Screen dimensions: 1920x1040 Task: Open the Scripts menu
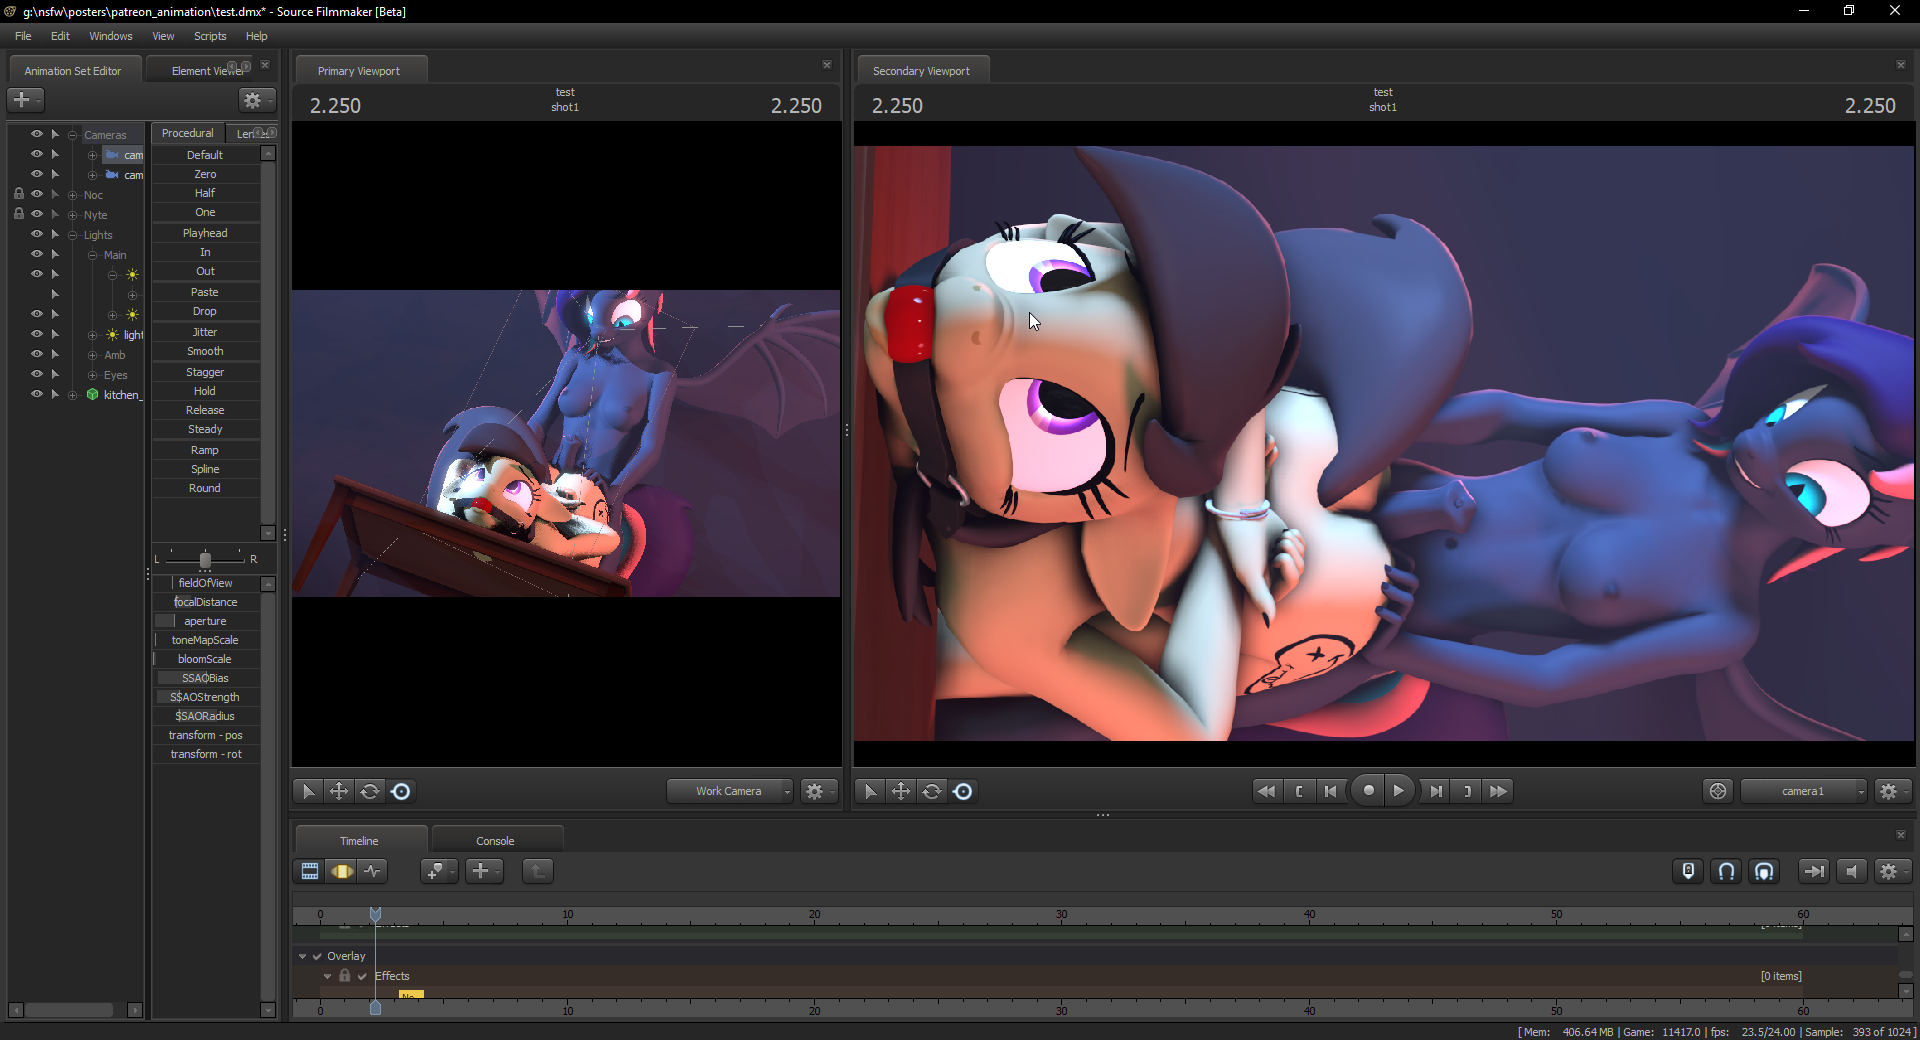[210, 36]
